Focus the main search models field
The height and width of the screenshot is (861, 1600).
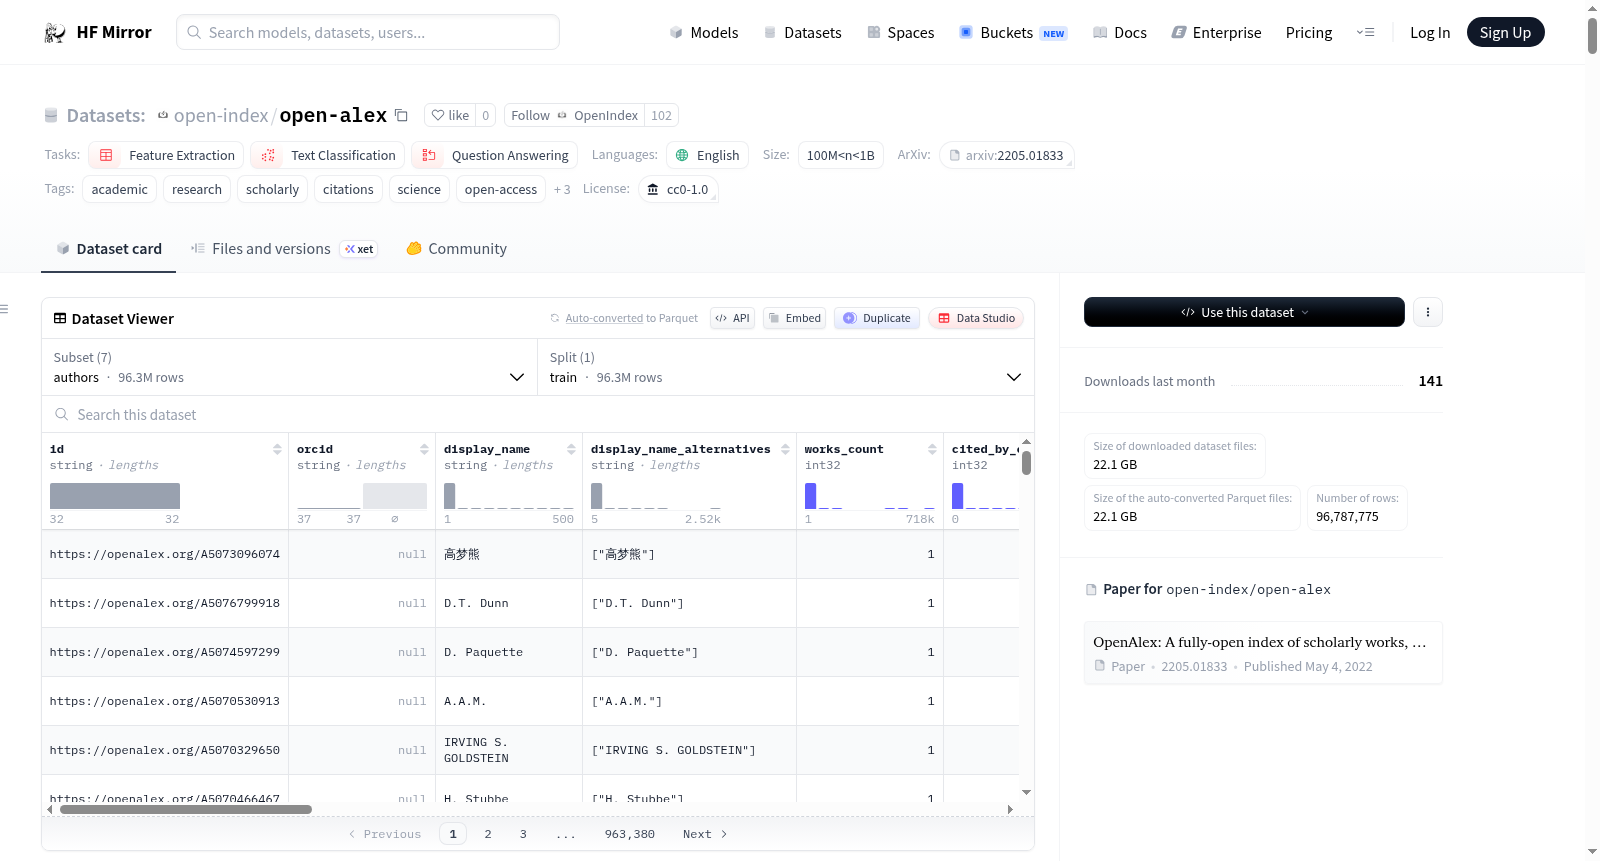click(x=368, y=32)
